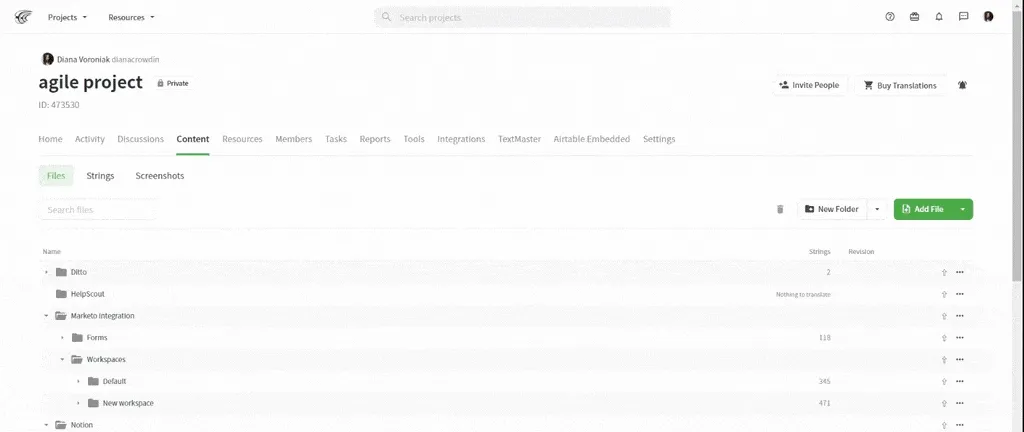1024x432 pixels.
Task: Collapse the Notion folder
Action: (x=46, y=425)
